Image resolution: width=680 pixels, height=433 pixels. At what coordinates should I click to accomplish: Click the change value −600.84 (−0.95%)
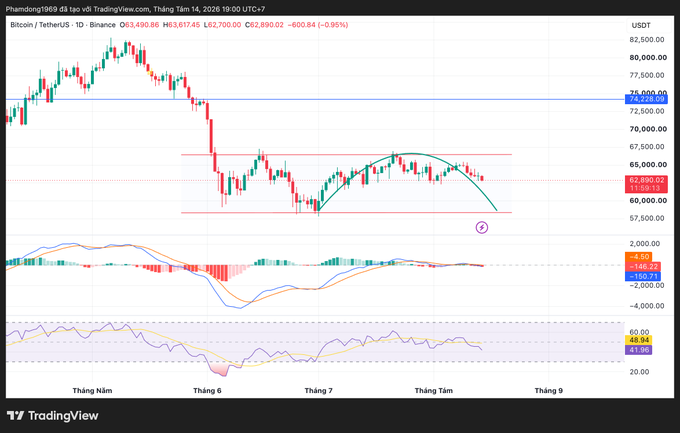pyautogui.click(x=318, y=25)
